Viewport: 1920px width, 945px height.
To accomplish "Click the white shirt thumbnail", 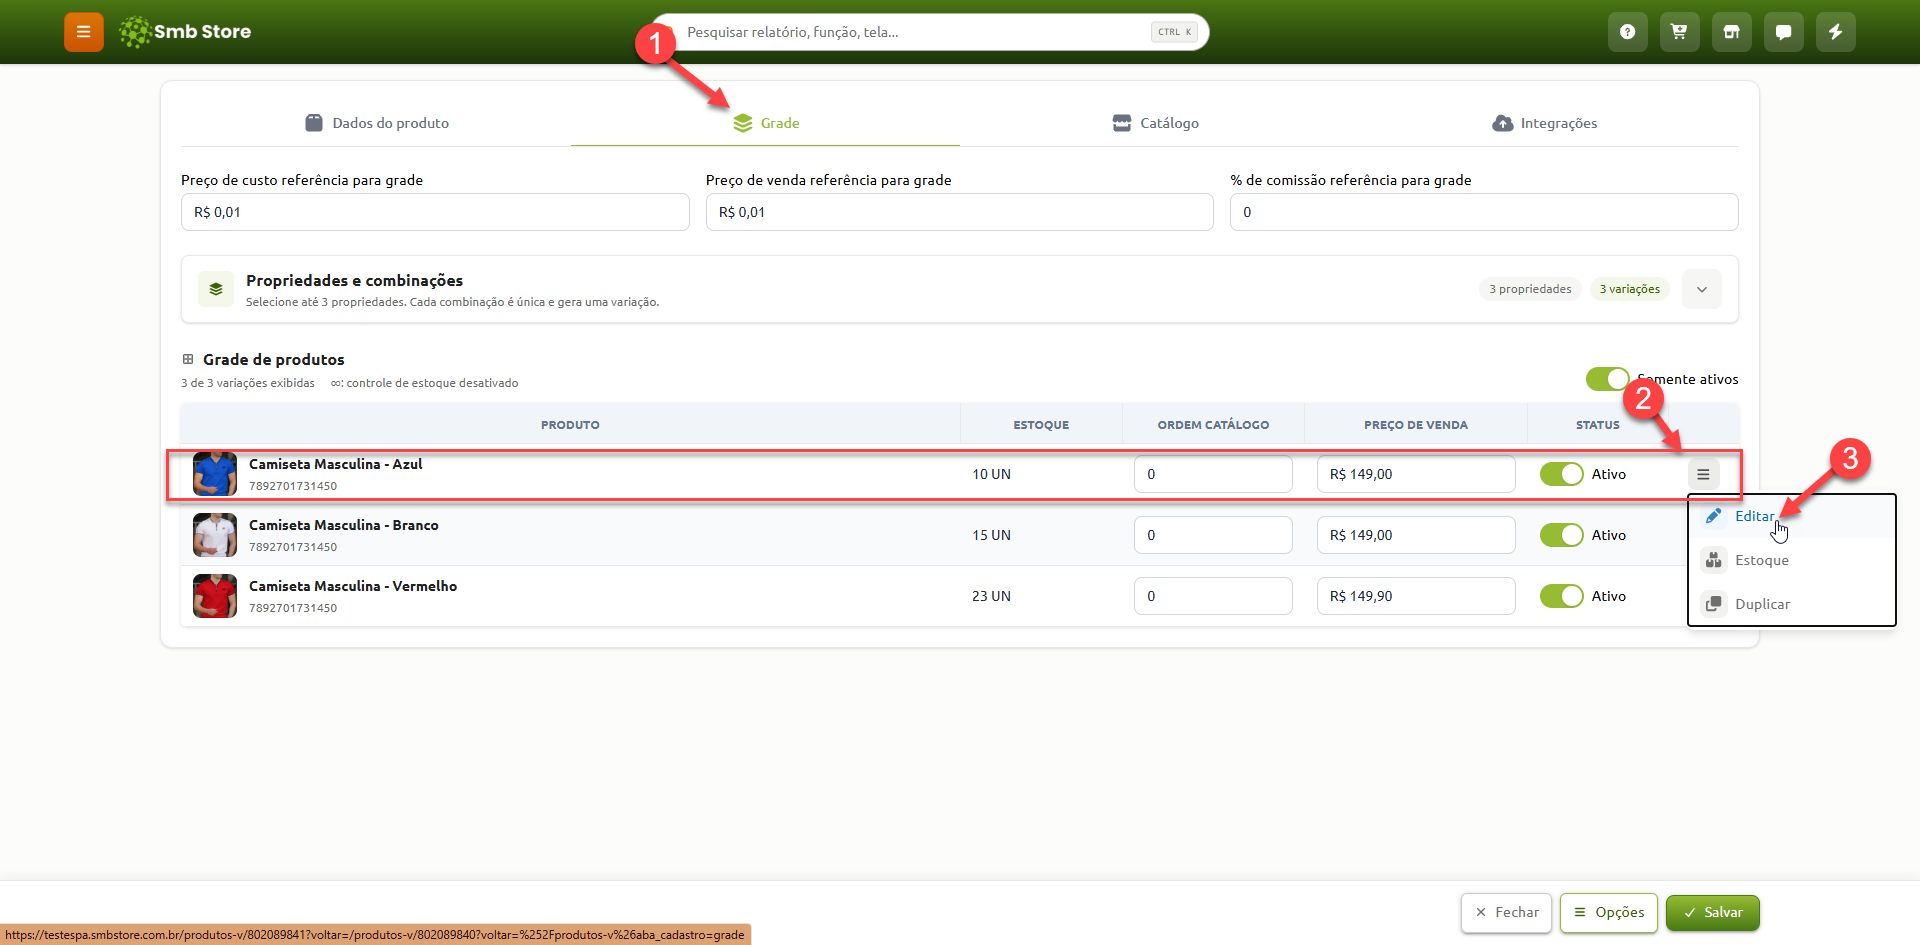I will (215, 535).
